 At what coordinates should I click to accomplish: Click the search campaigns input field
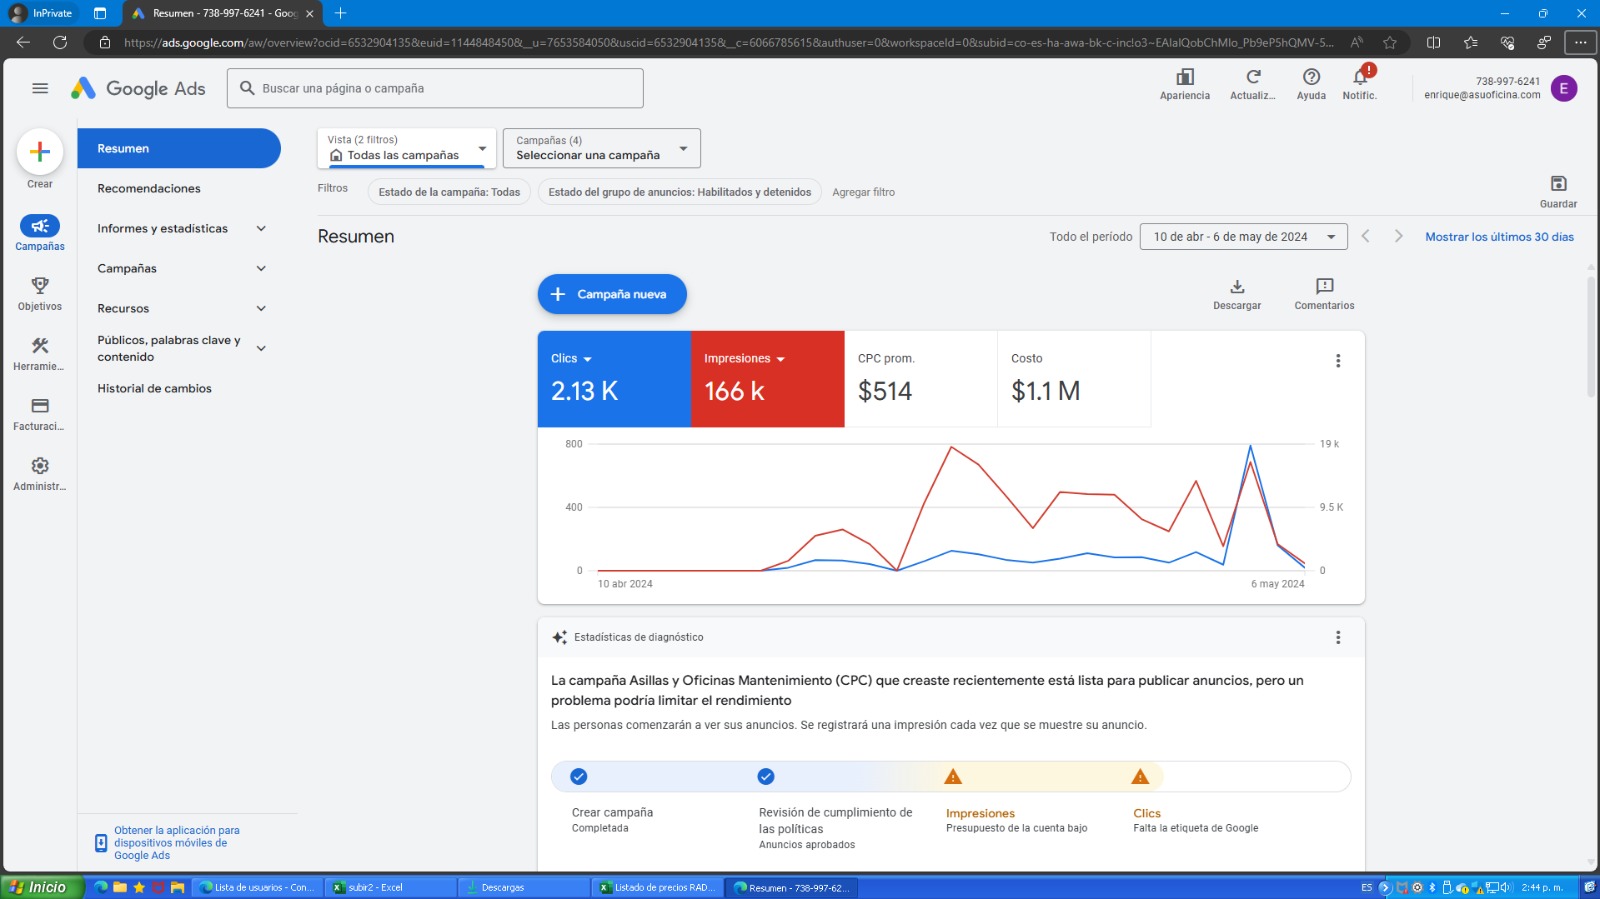click(x=435, y=89)
